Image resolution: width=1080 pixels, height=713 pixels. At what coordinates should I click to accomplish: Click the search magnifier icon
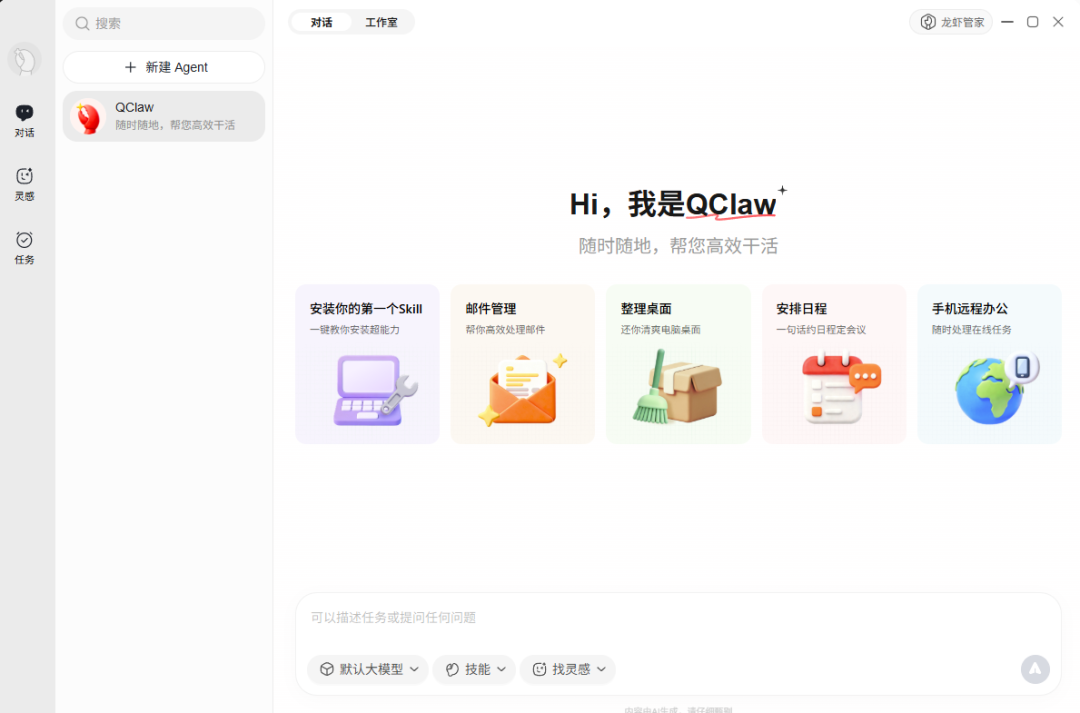point(82,23)
